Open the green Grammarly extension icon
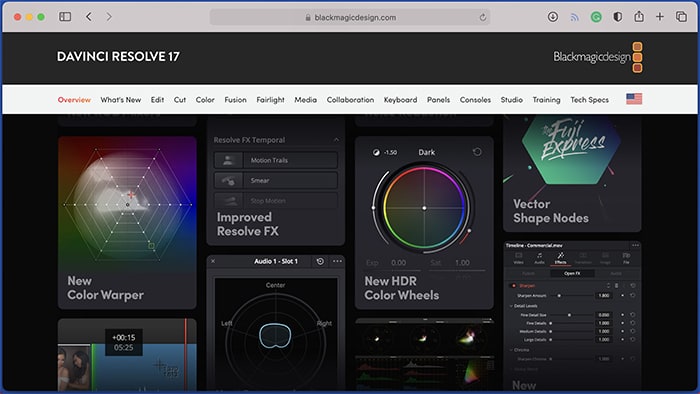The width and height of the screenshot is (700, 394). pyautogui.click(x=596, y=17)
